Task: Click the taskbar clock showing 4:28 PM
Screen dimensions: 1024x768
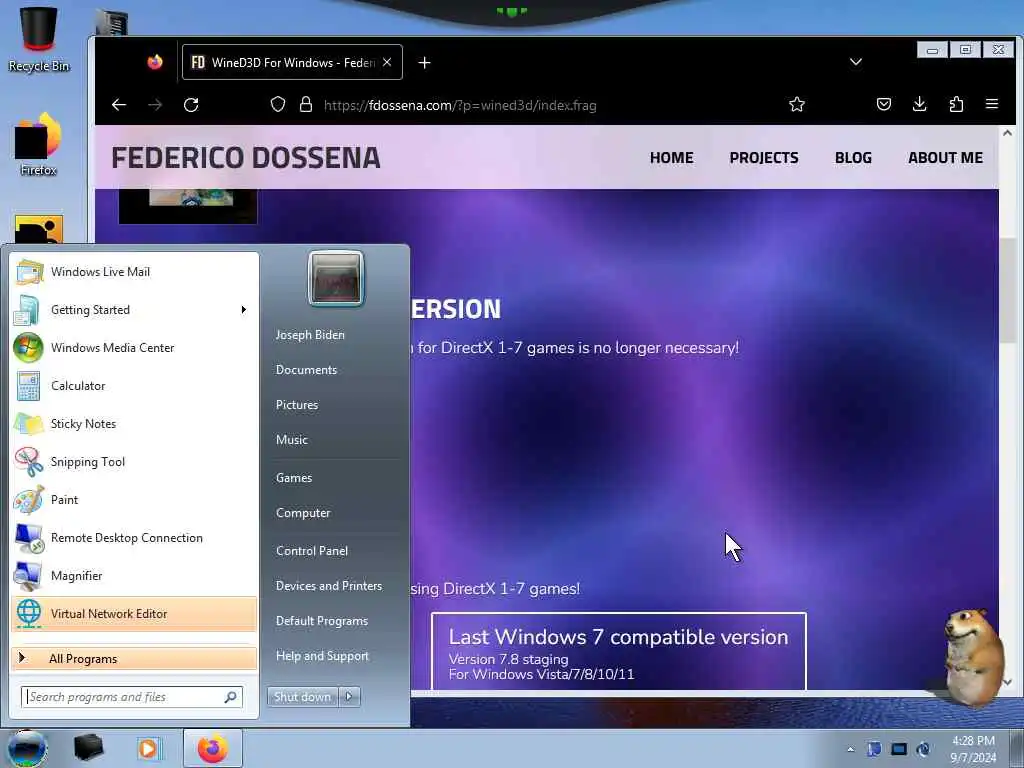Action: pyautogui.click(x=973, y=749)
